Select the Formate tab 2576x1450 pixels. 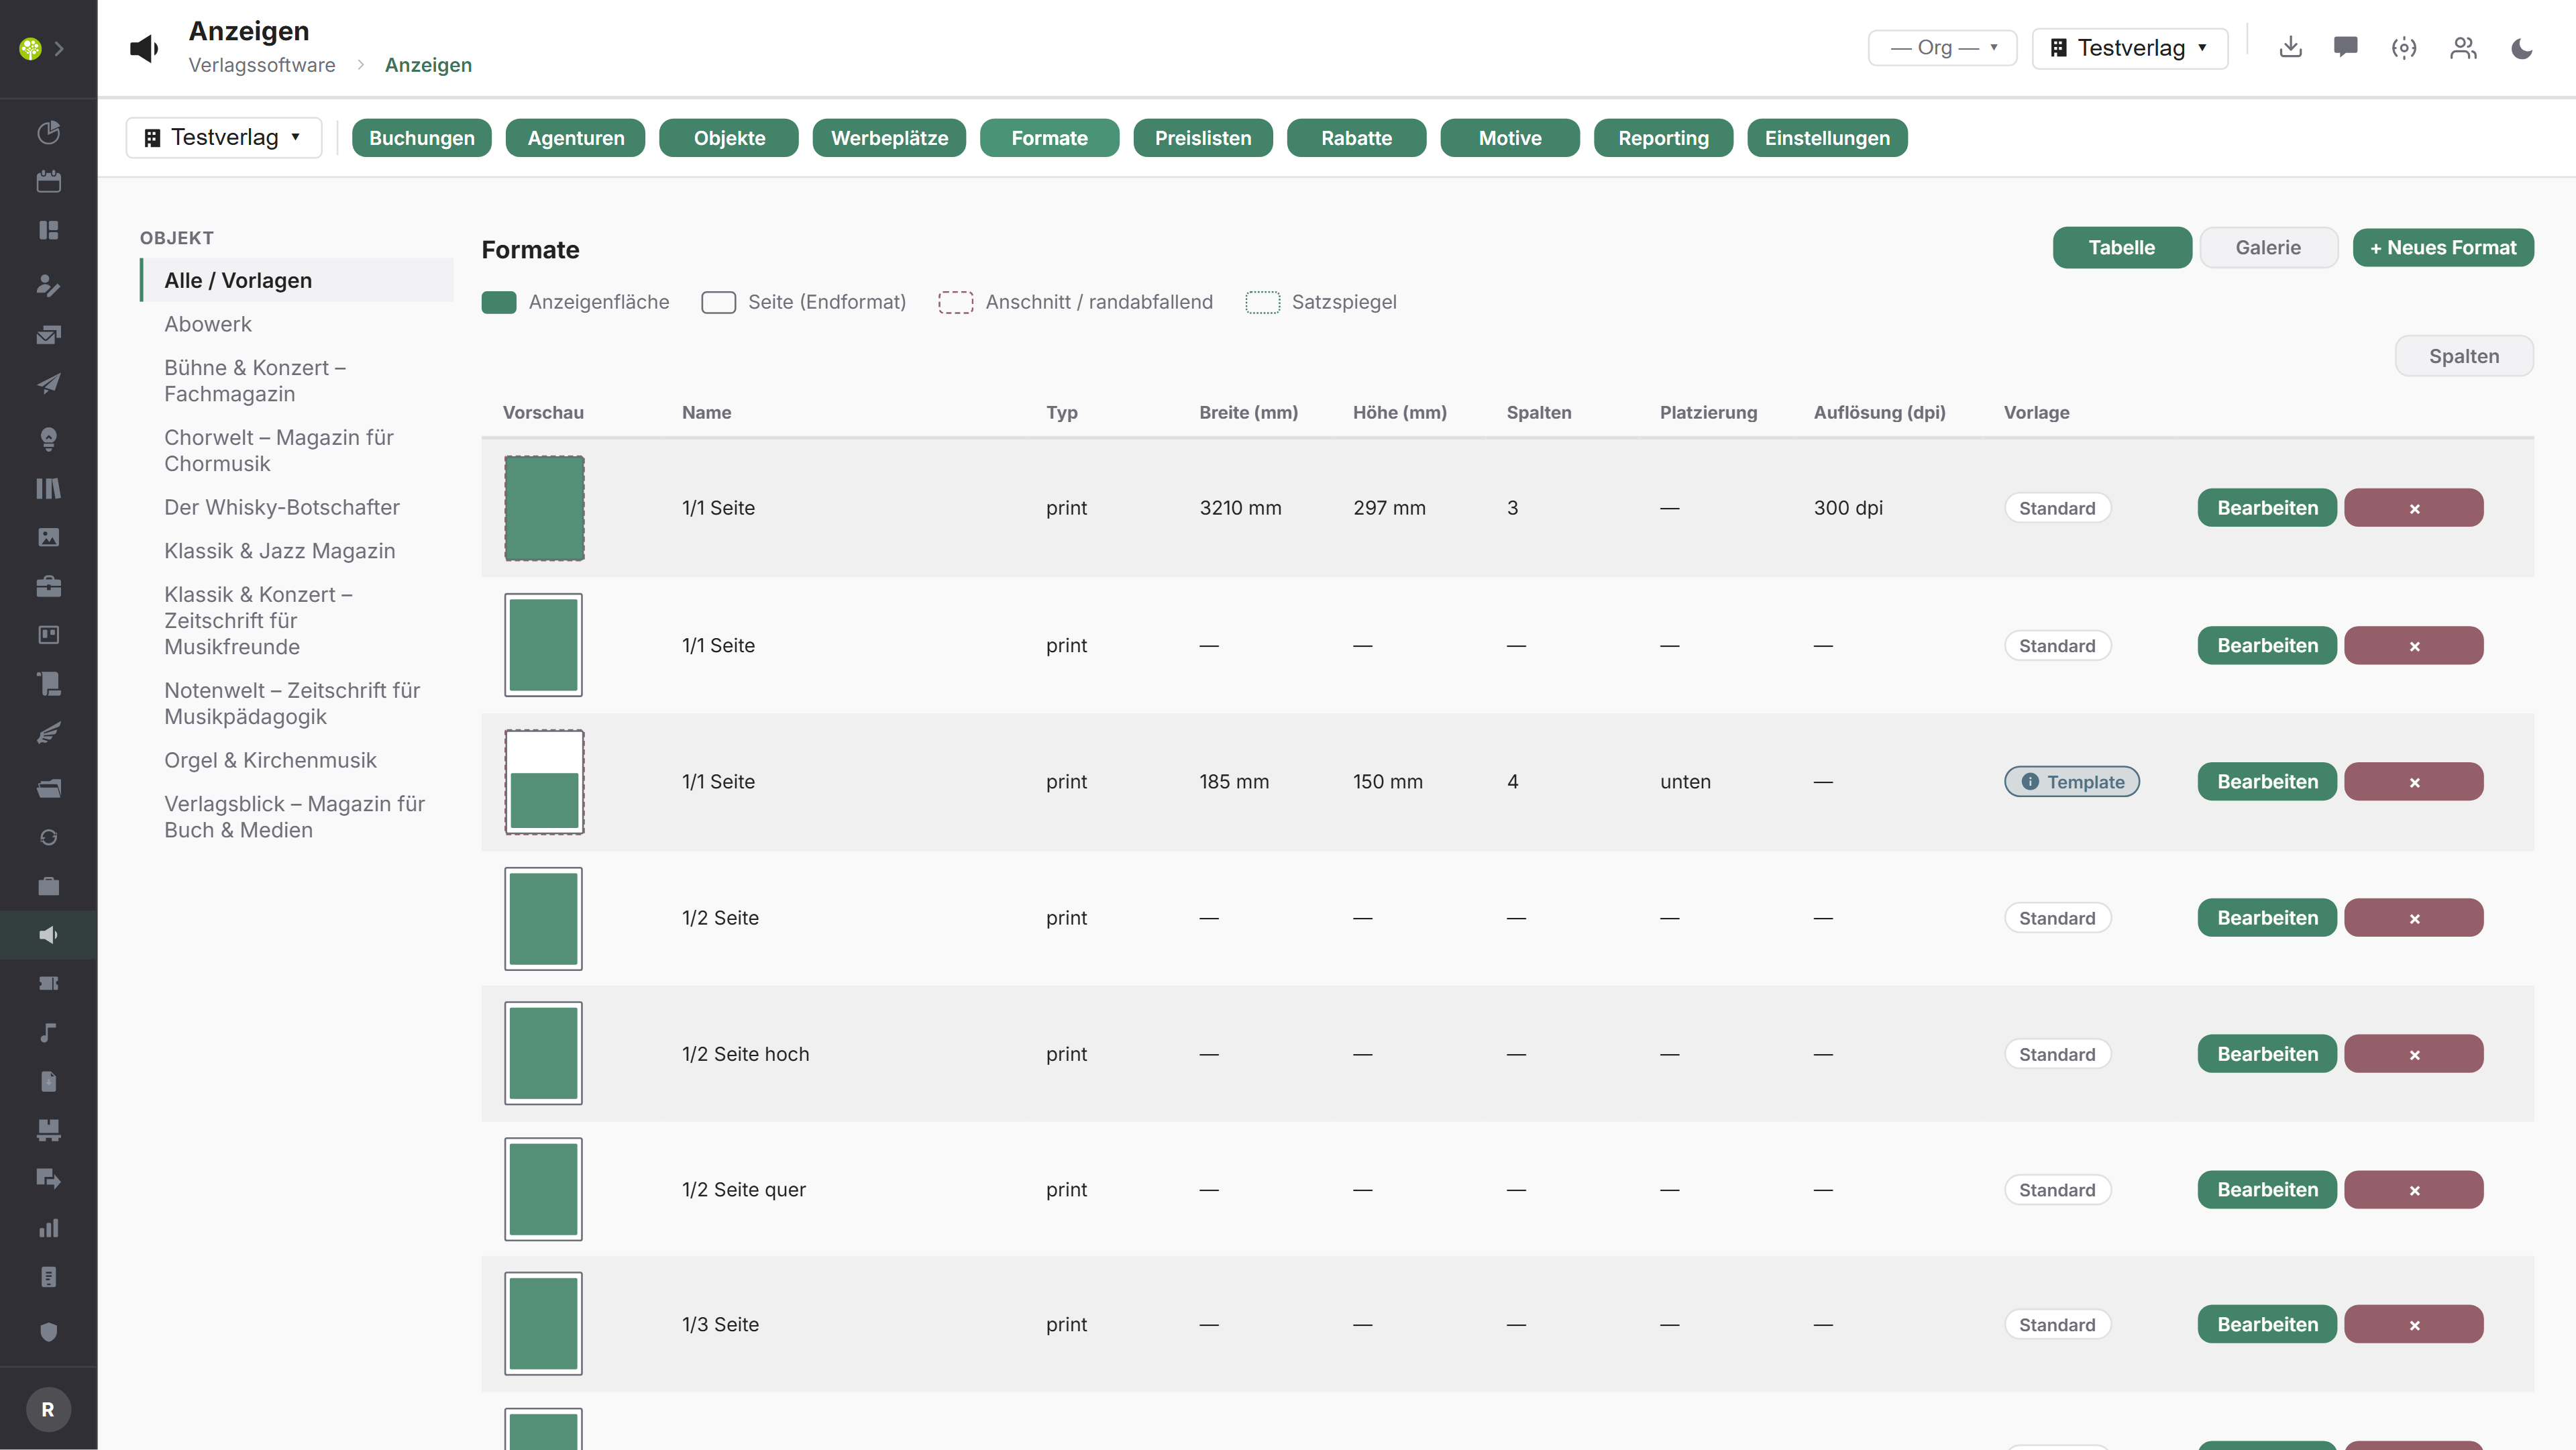click(x=1049, y=138)
